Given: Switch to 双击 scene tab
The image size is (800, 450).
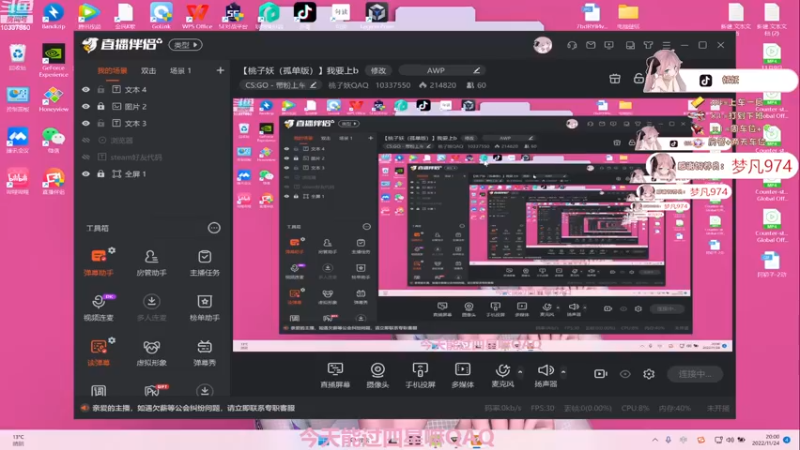Looking at the screenshot, I should 148,70.
